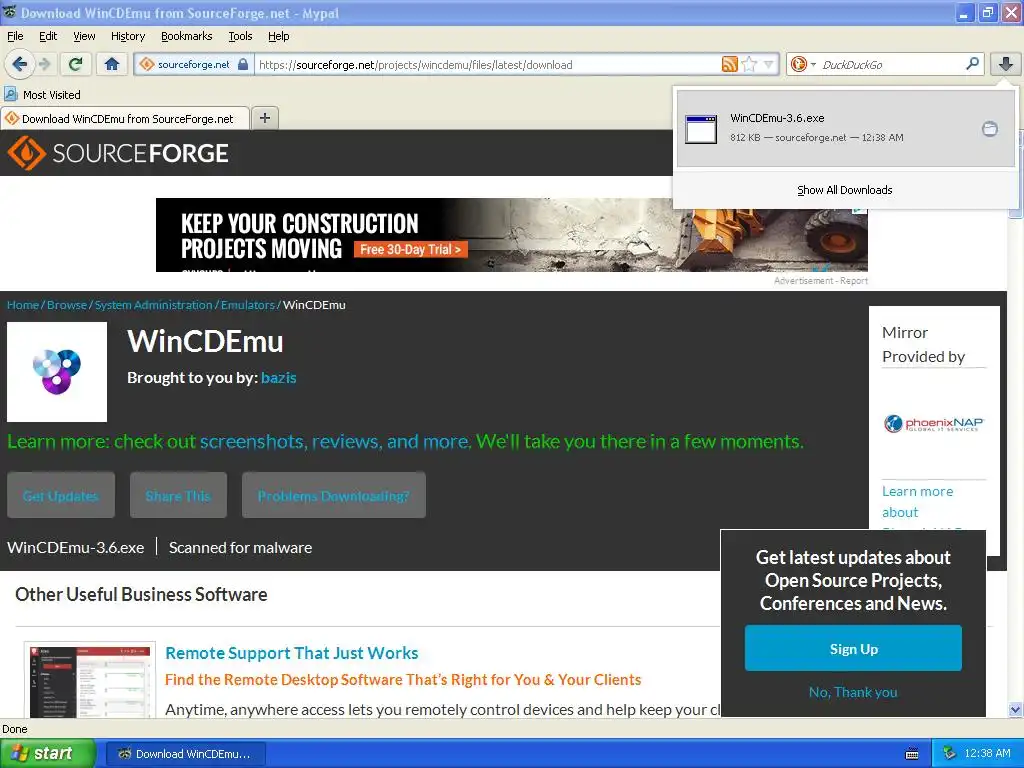Open the Help menu
The height and width of the screenshot is (768, 1024).
[x=278, y=36]
